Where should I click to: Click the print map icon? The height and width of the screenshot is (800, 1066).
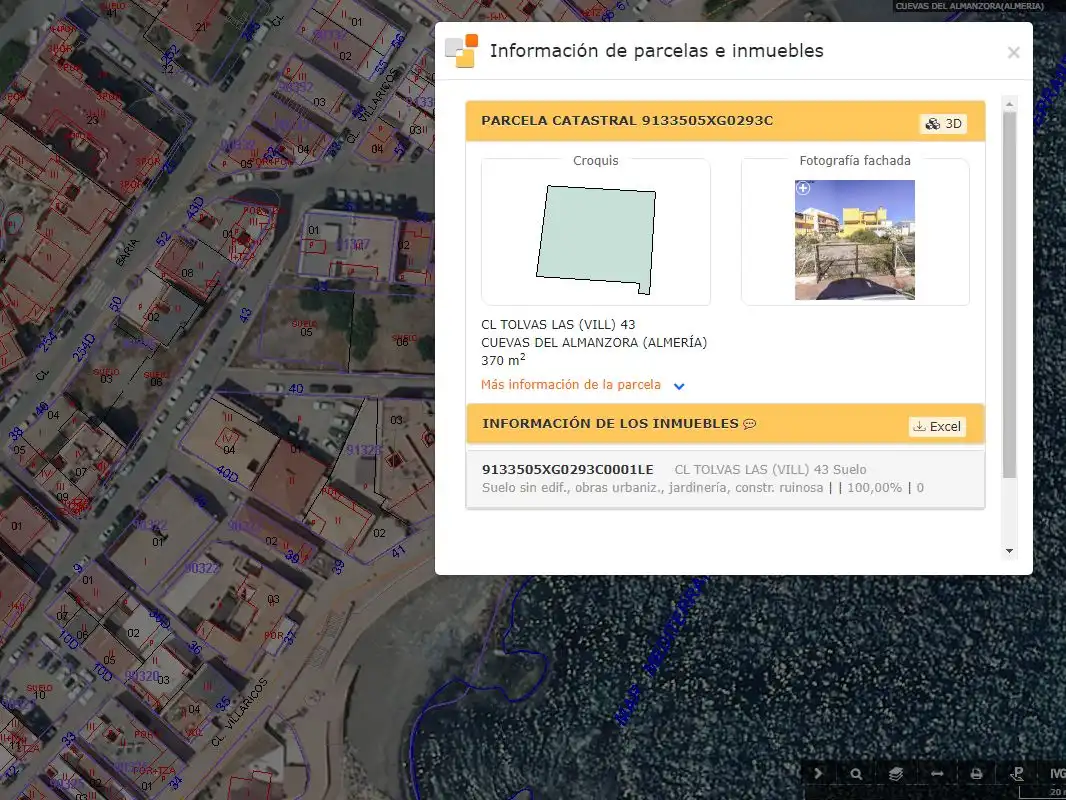pos(976,773)
